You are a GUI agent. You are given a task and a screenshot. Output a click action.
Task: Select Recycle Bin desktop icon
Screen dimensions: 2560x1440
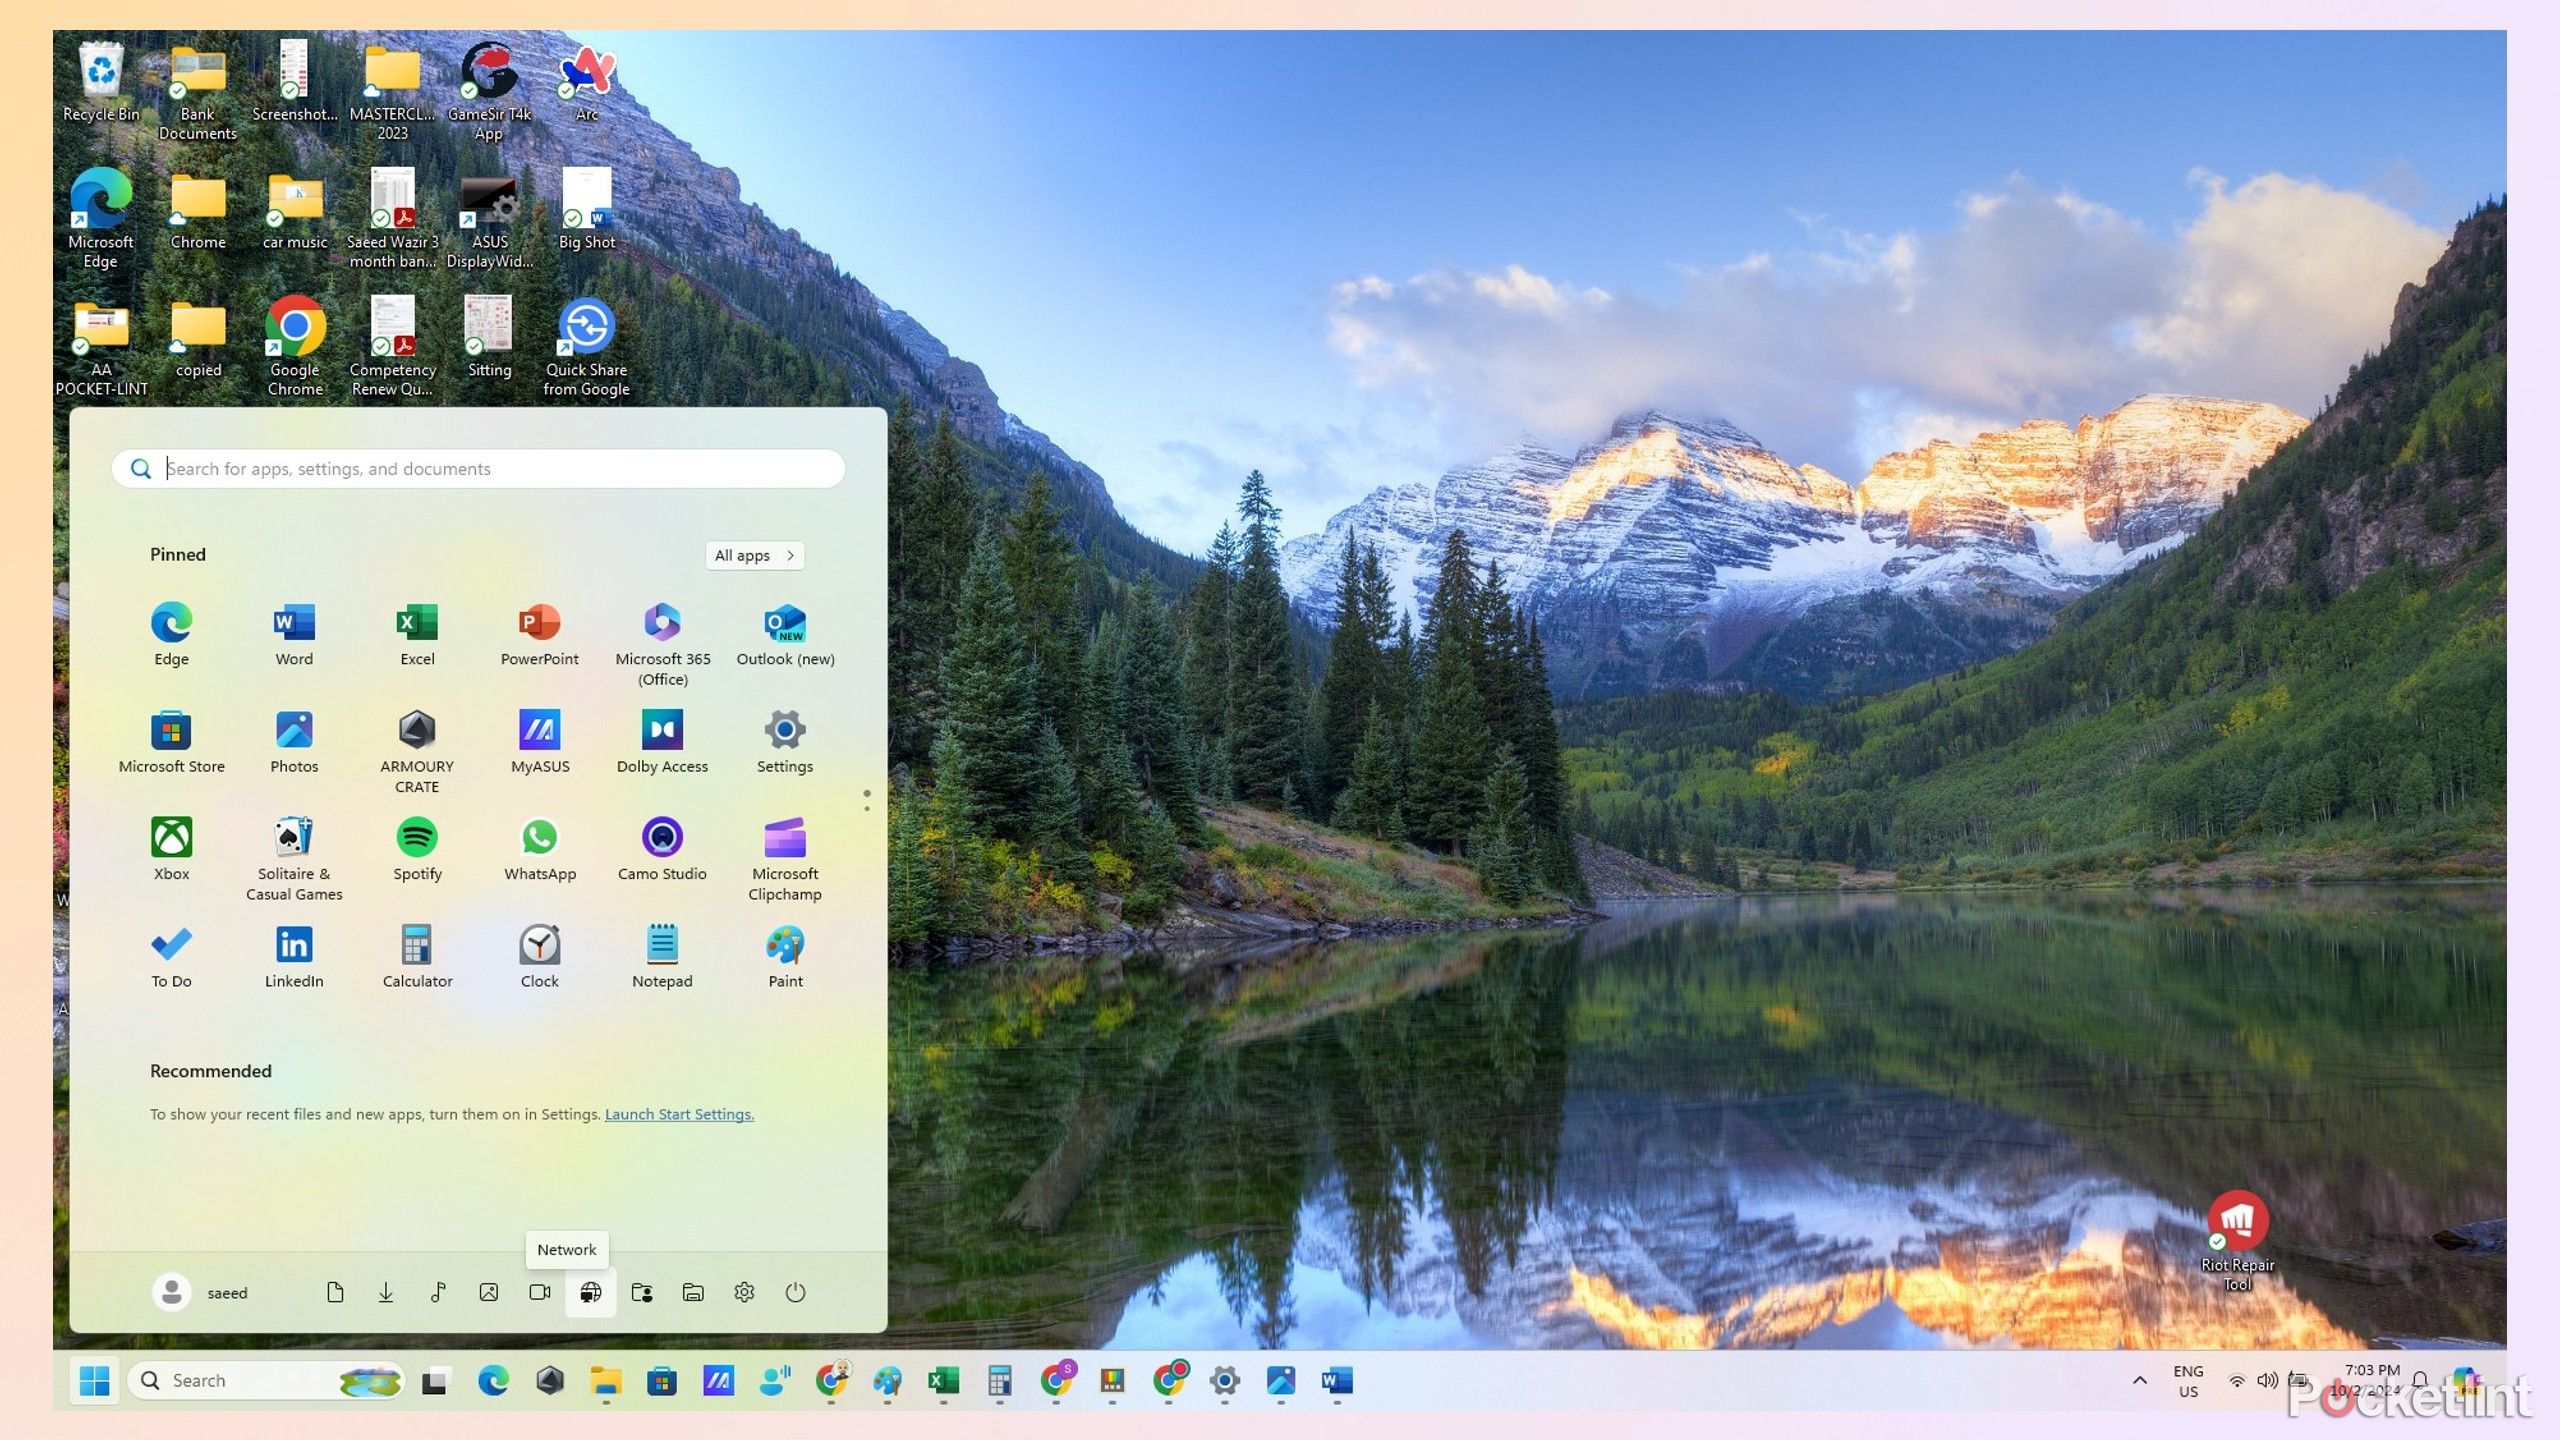pyautogui.click(x=101, y=82)
